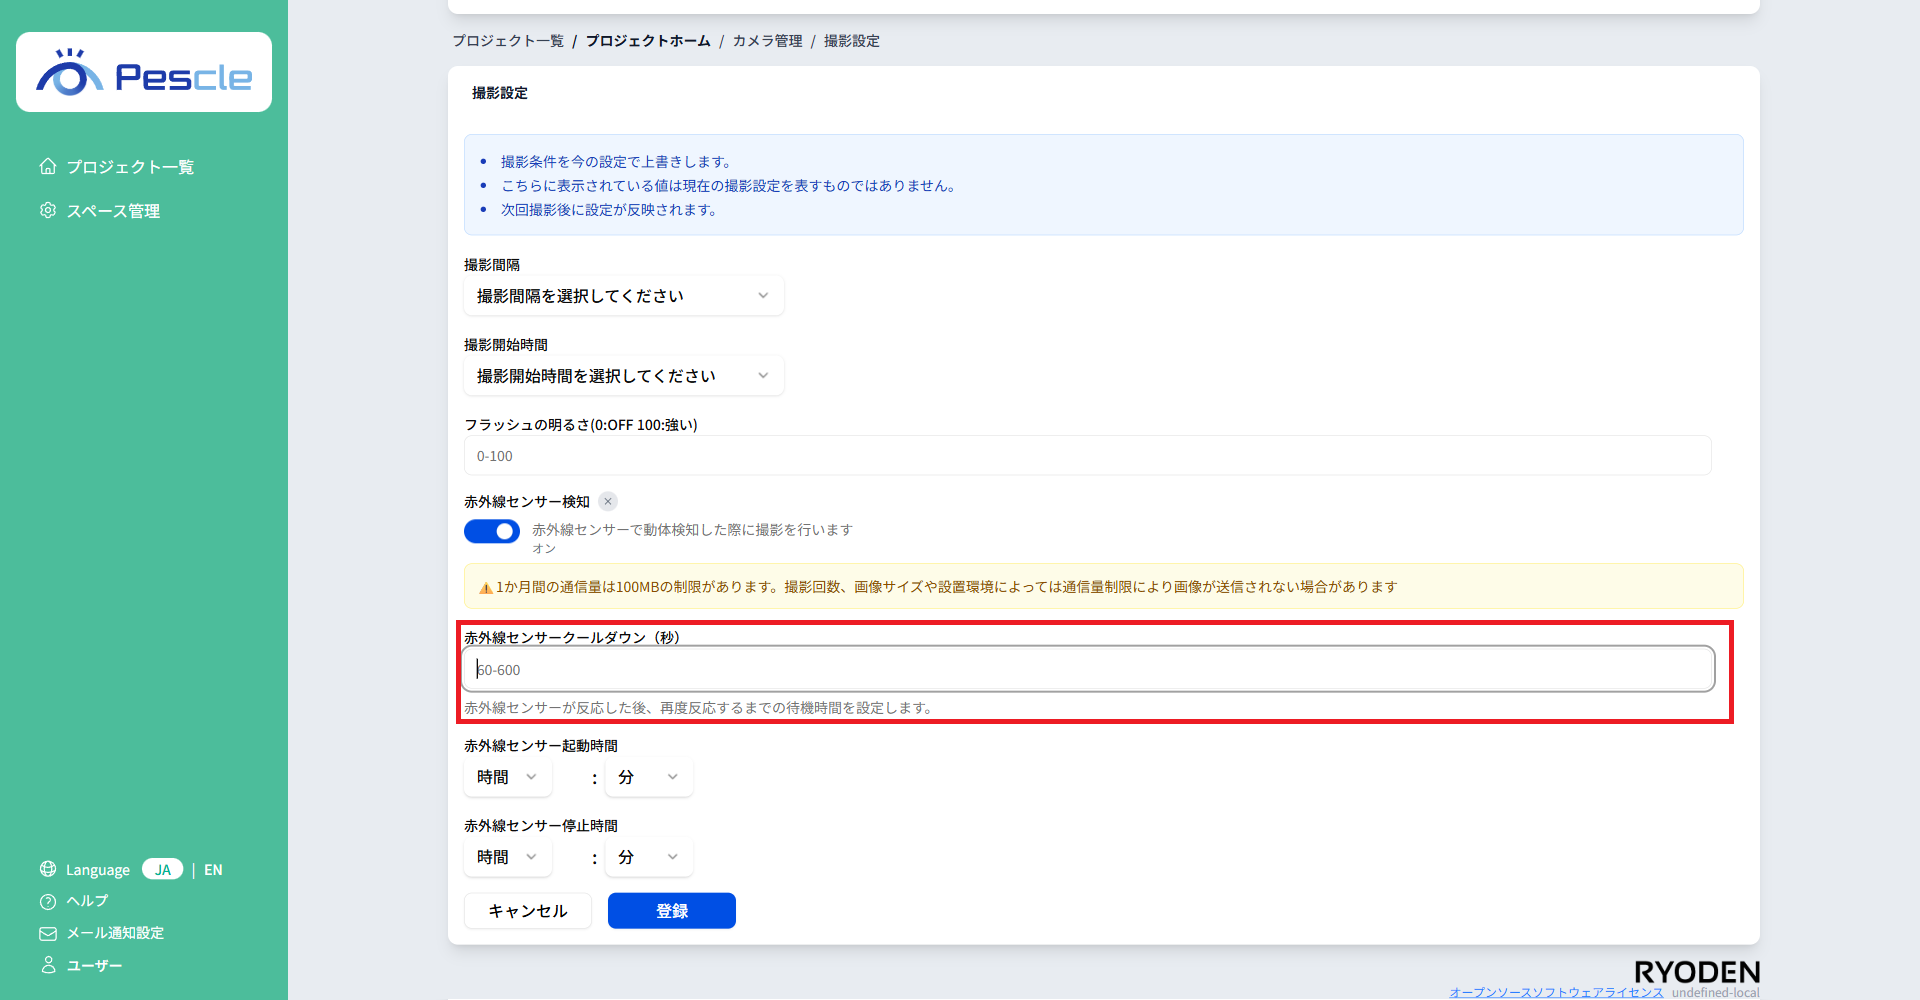Click the x icon beside 赤外線センサー検知
The width and height of the screenshot is (1920, 1000).
(x=608, y=502)
